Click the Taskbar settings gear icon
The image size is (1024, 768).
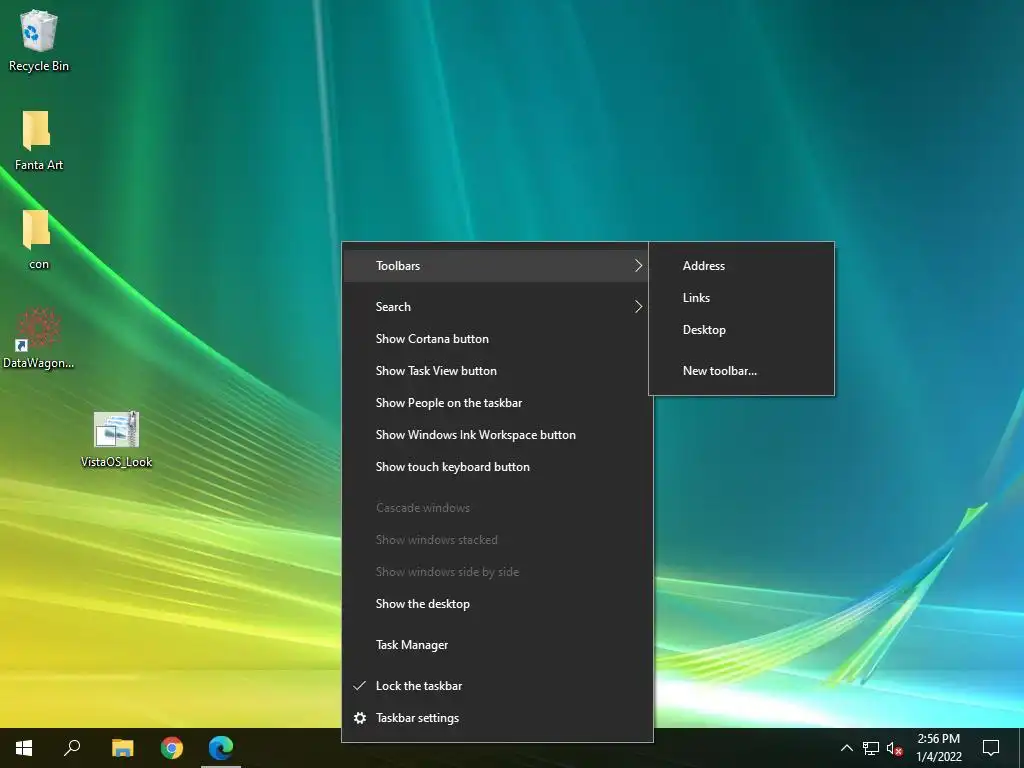(x=360, y=718)
